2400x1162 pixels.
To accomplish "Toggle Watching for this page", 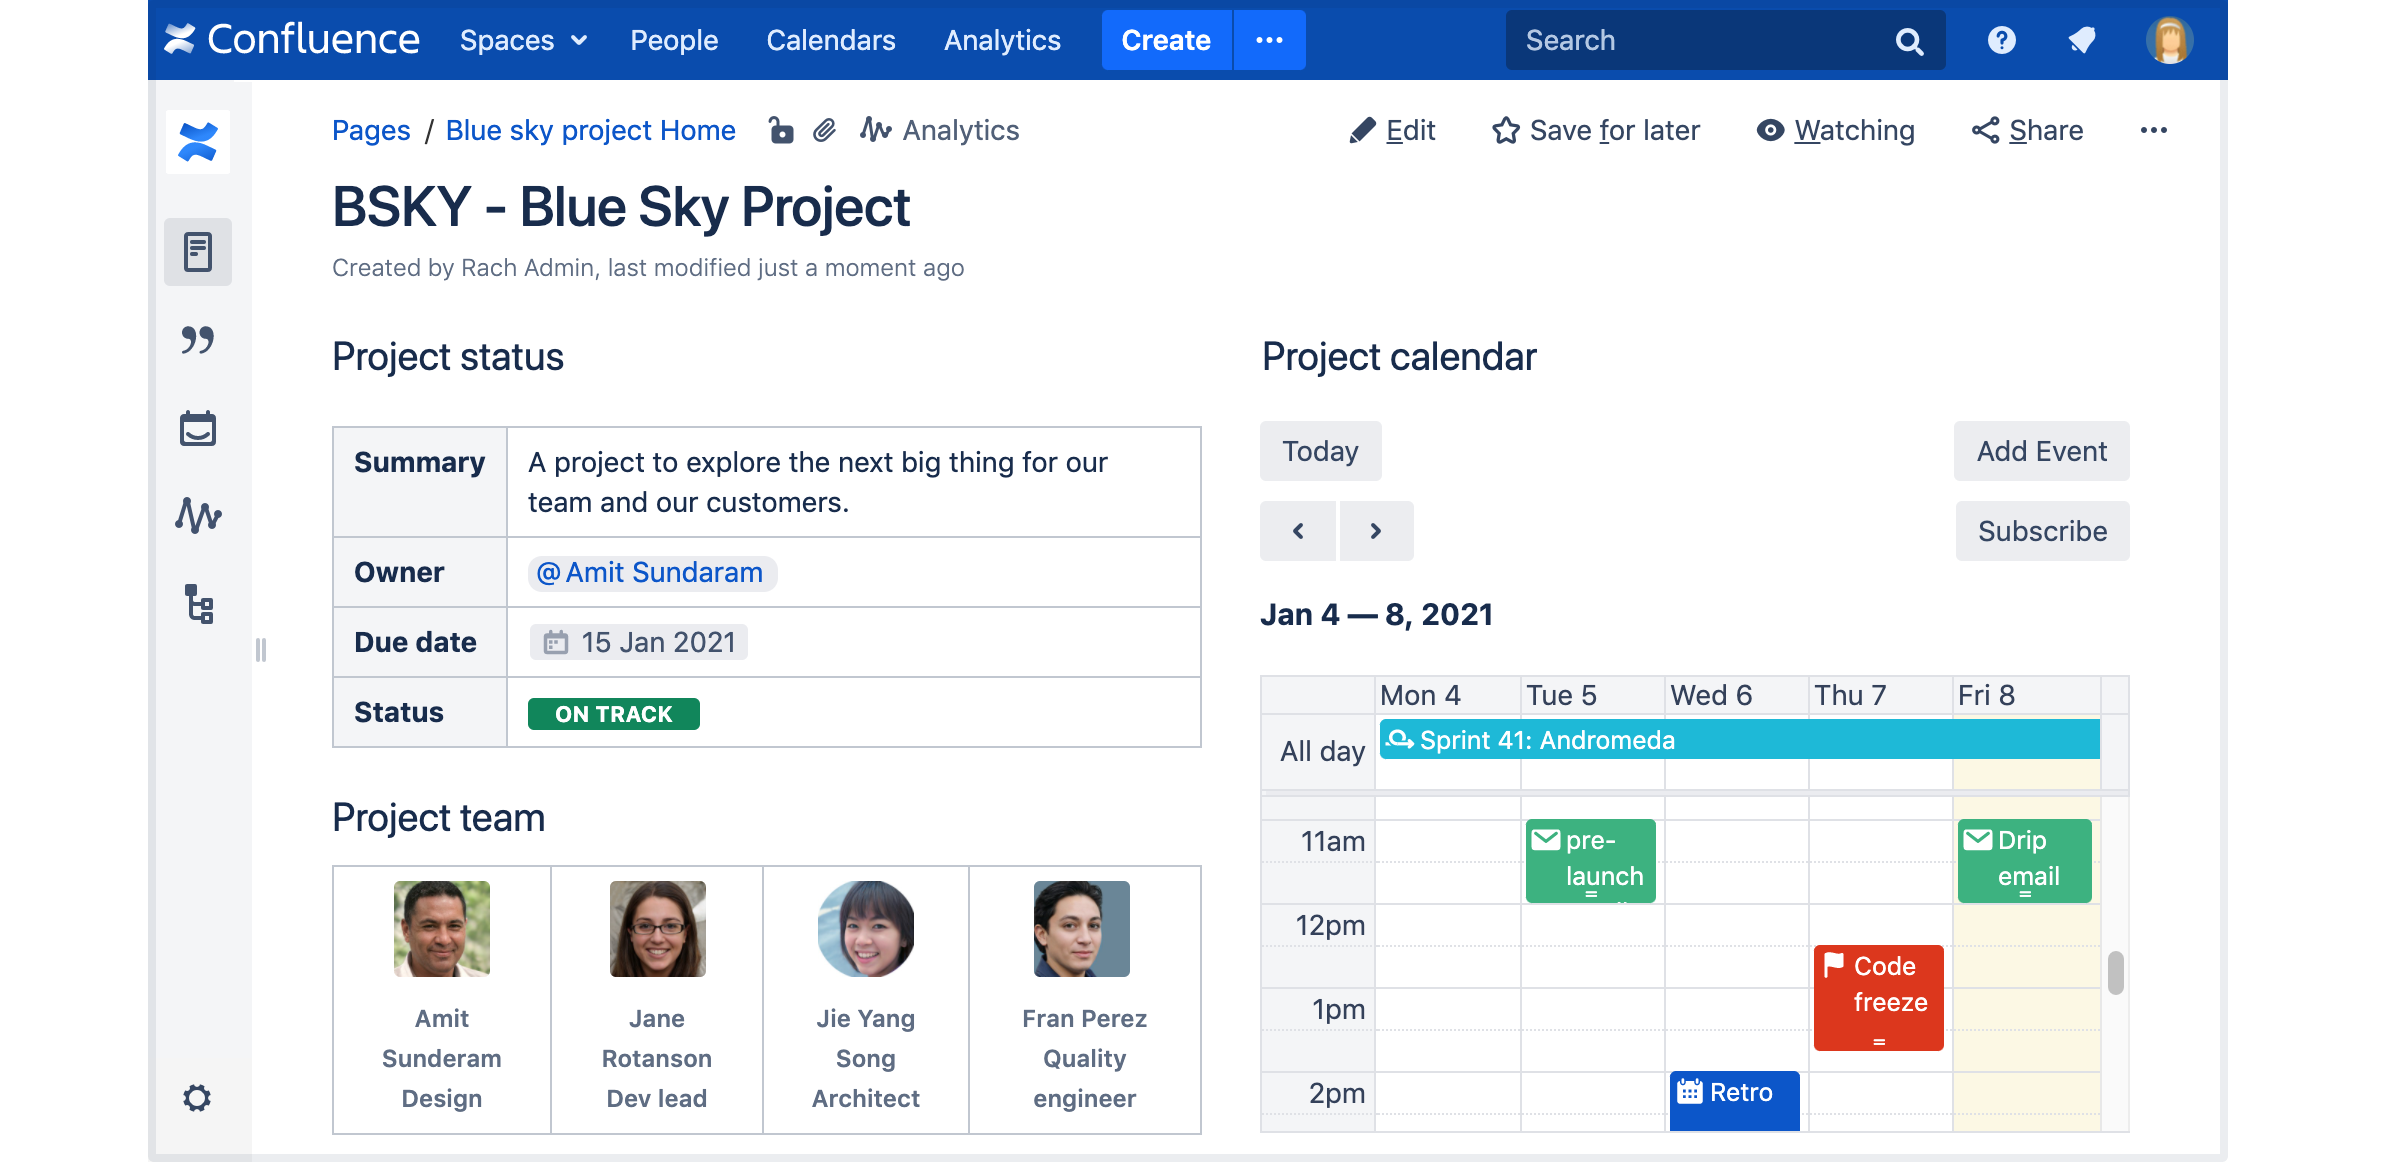I will point(1836,130).
